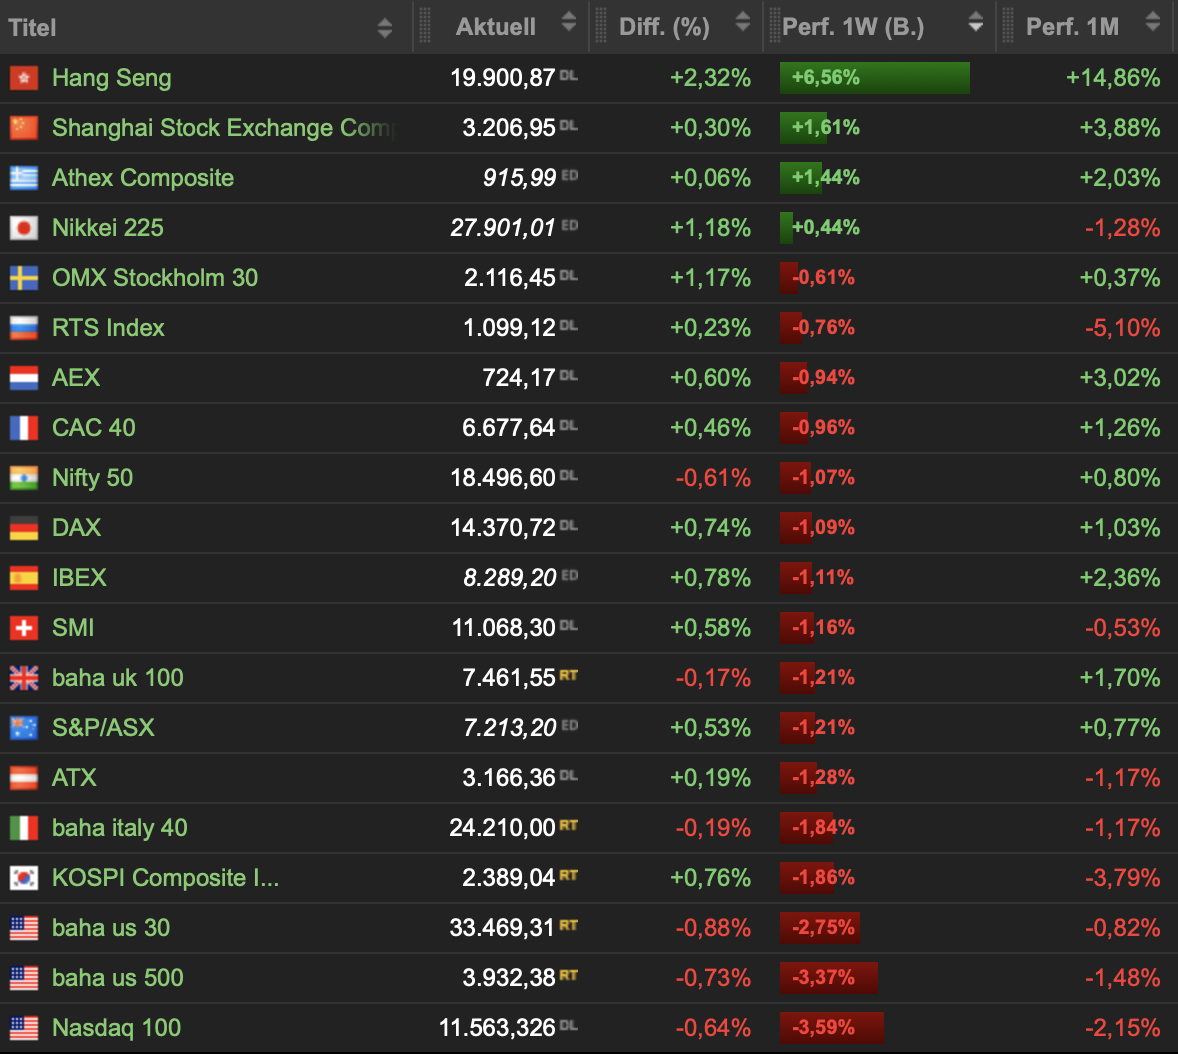Toggle sort arrows on Aktuell column
The width and height of the screenshot is (1178, 1054).
[569, 22]
